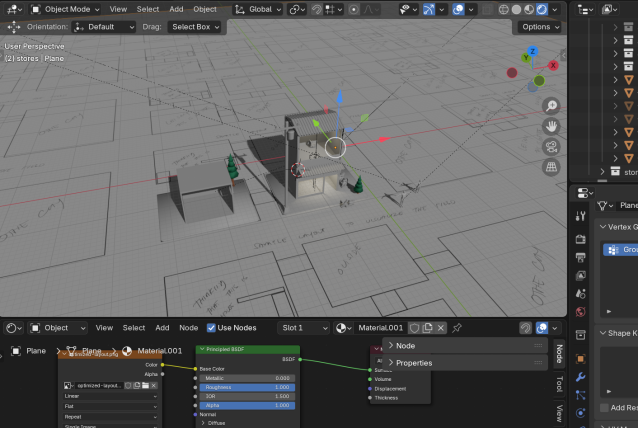Open the Repeat extension dropdown on image node
This screenshot has width=638, height=428.
(110, 417)
